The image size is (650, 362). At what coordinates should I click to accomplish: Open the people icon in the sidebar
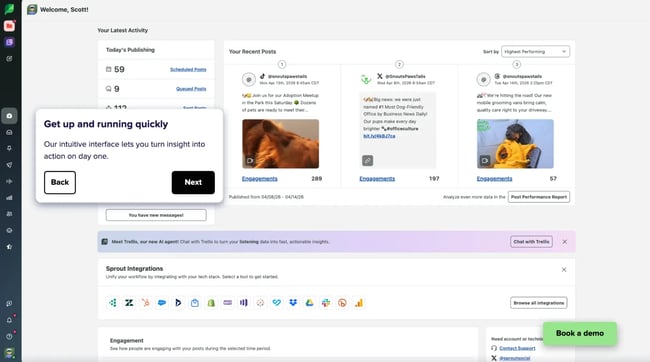pyautogui.click(x=9, y=214)
